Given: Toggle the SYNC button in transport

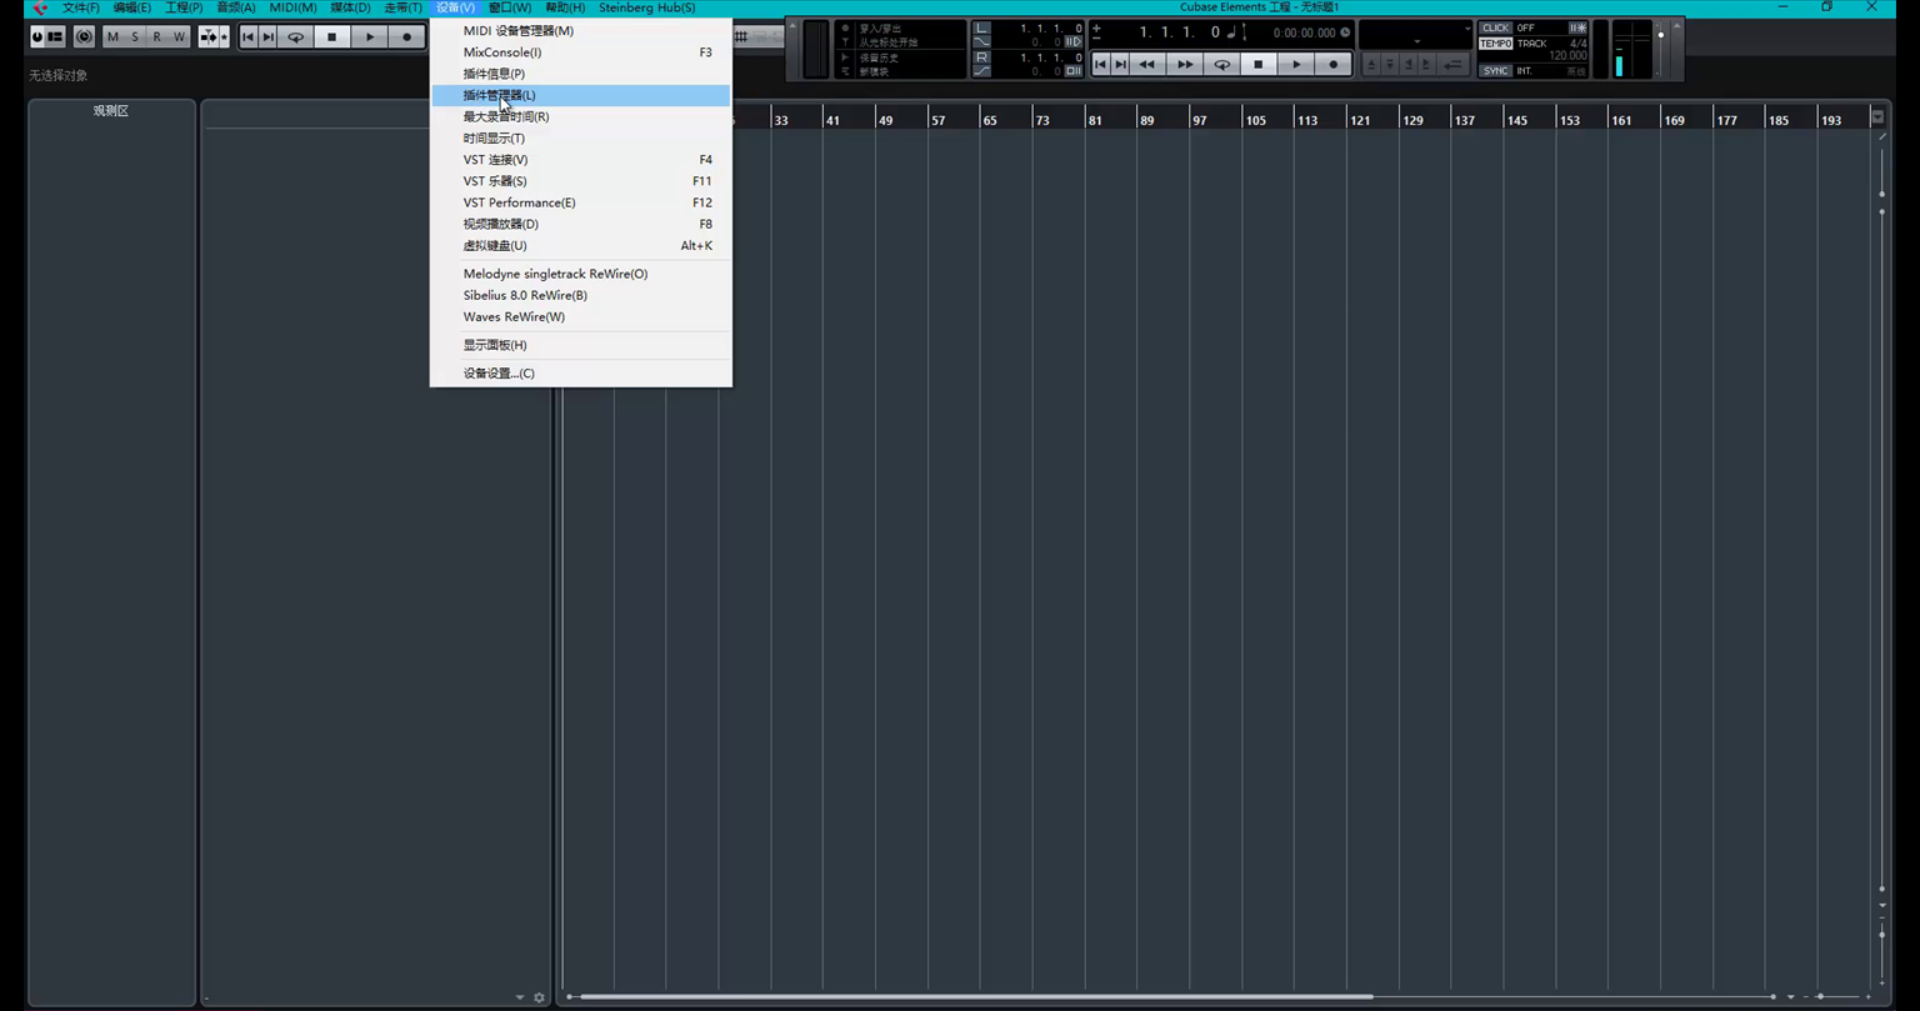Looking at the screenshot, I should [1496, 71].
